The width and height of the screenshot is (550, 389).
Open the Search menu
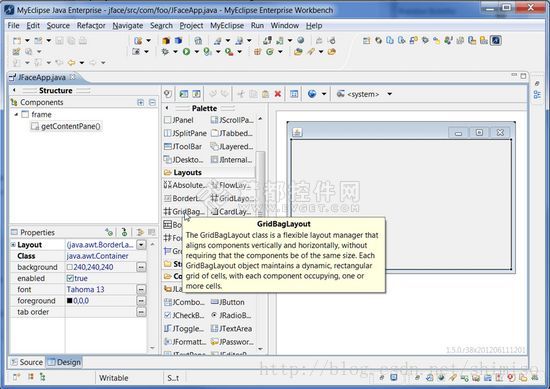point(161,26)
